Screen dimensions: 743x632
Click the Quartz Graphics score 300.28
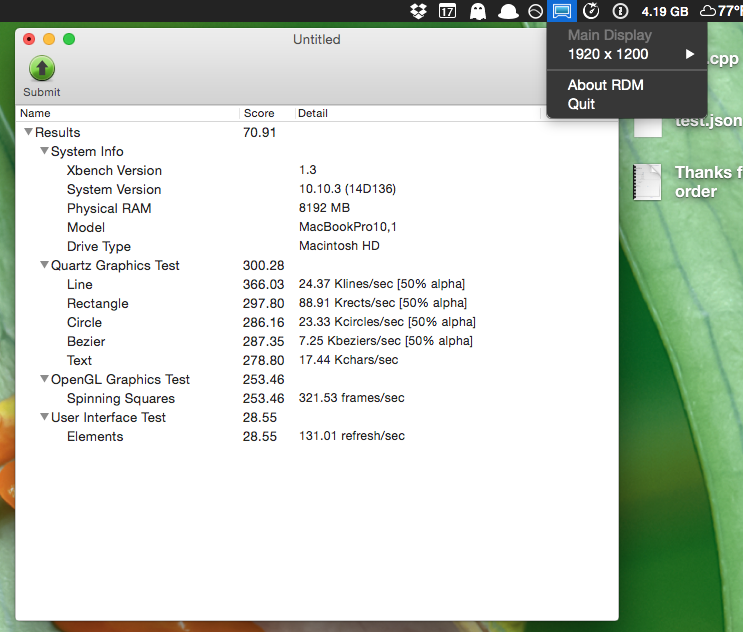coord(263,265)
